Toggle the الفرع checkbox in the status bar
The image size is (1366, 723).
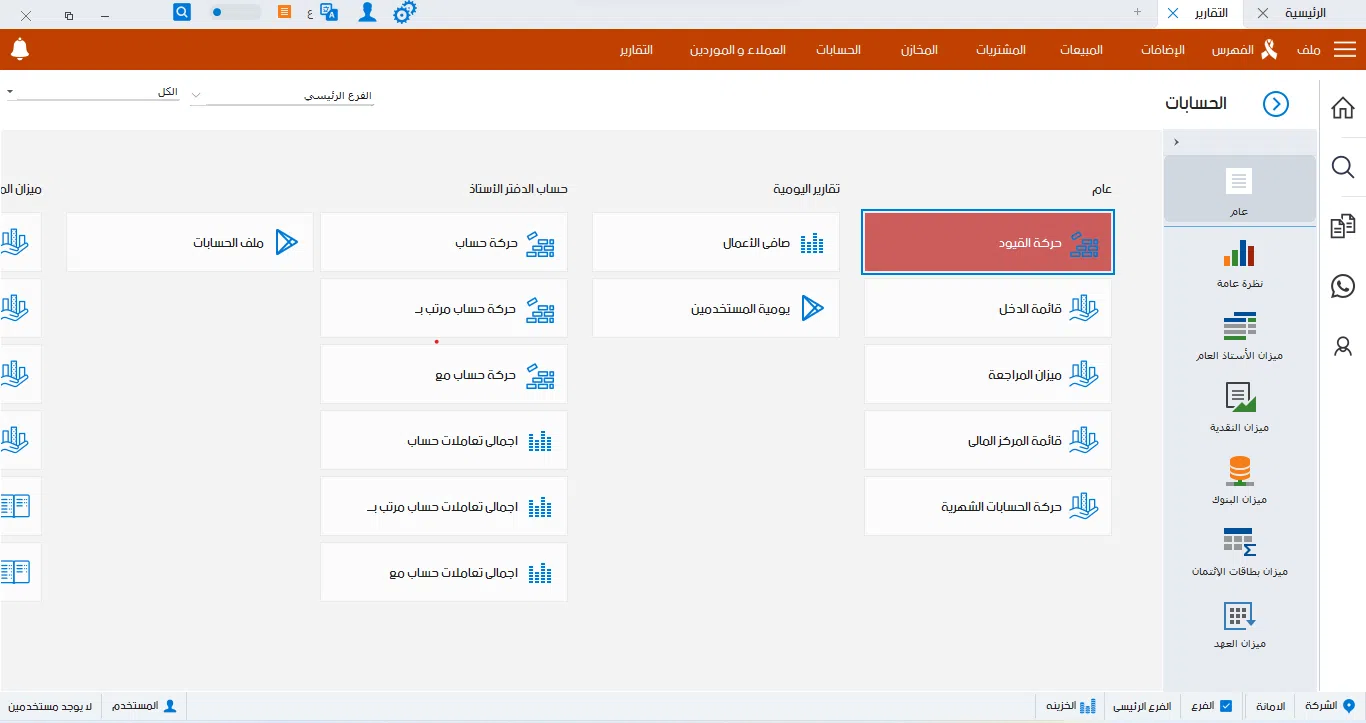point(1227,705)
